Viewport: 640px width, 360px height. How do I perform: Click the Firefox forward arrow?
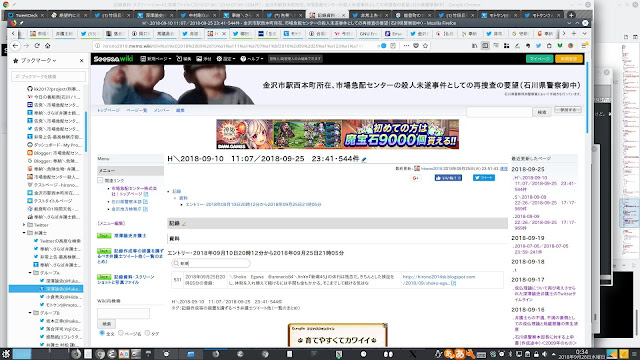click(26, 46)
